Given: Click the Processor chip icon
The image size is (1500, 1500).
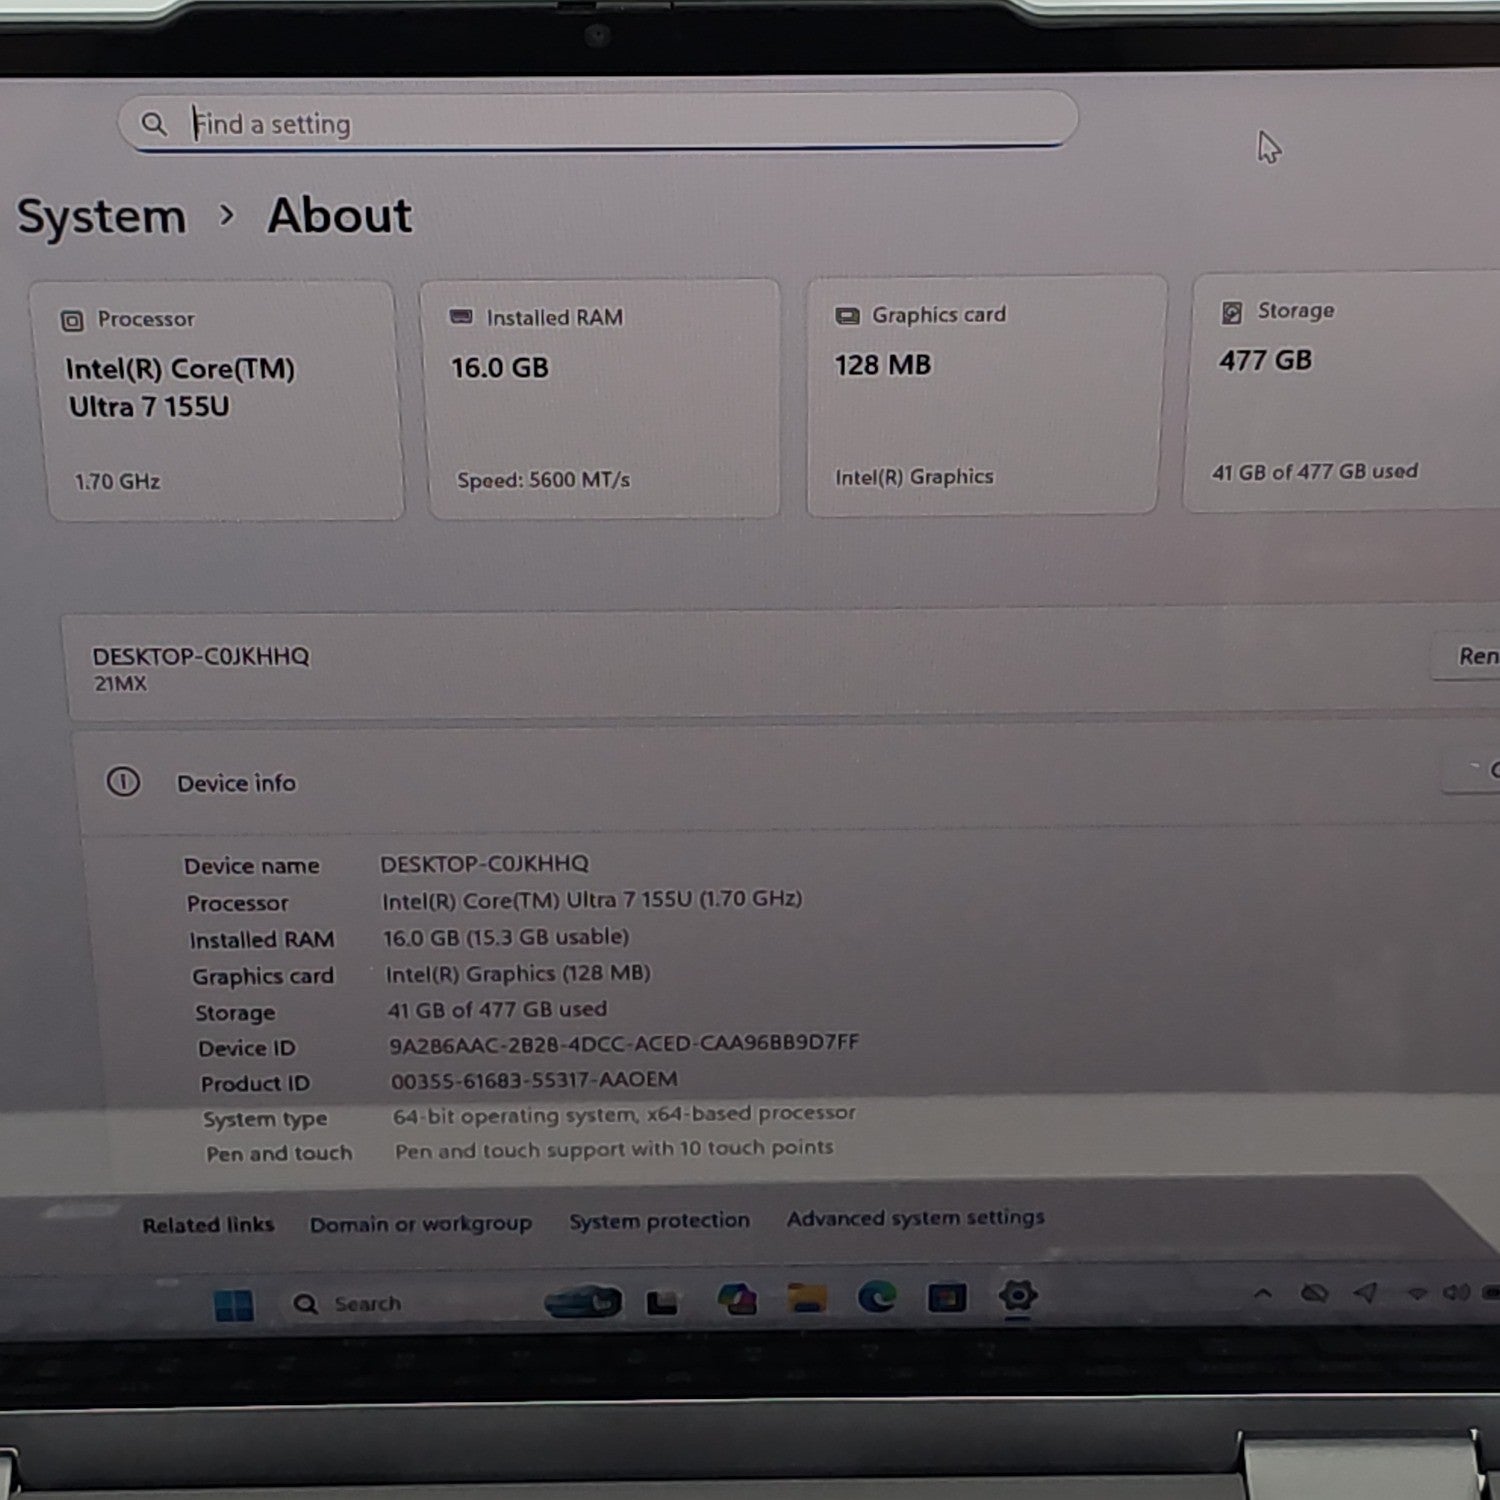Looking at the screenshot, I should [x=72, y=321].
